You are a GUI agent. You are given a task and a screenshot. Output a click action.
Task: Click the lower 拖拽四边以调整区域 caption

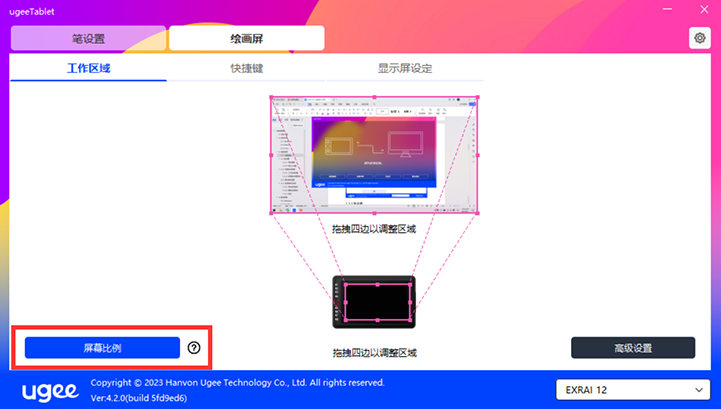(x=374, y=353)
